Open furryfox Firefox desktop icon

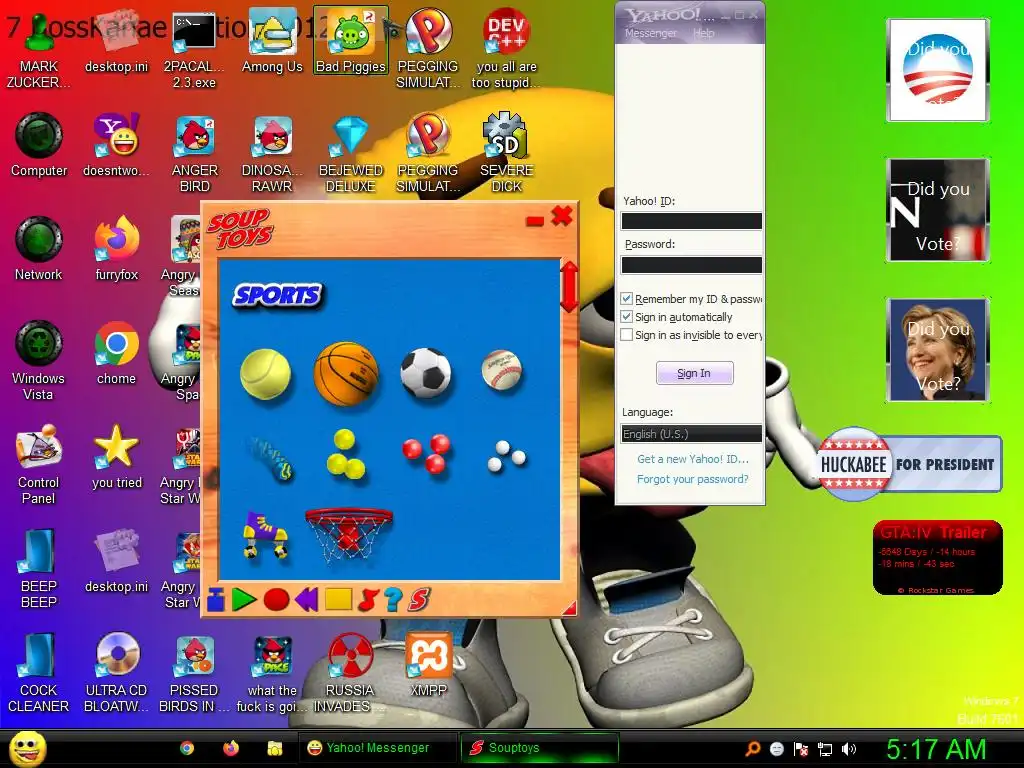[117, 248]
